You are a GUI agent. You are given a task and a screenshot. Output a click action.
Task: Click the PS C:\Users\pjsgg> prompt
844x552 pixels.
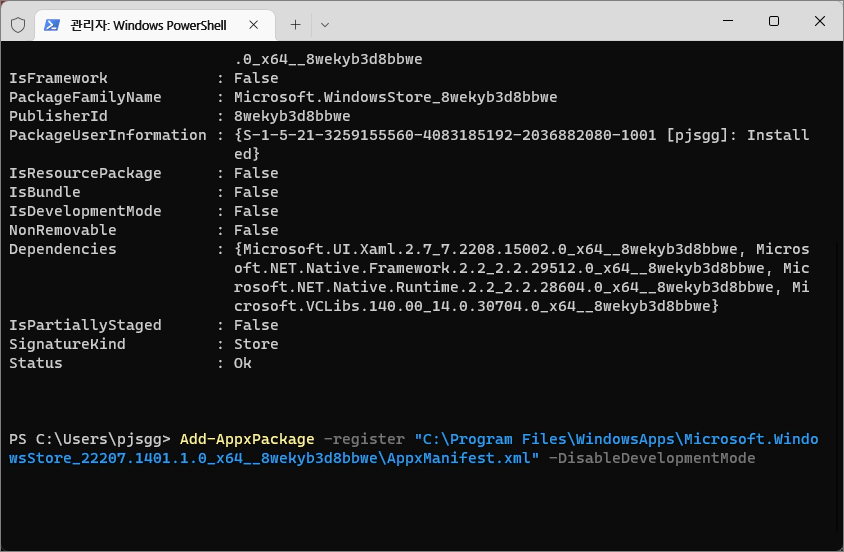[90, 439]
